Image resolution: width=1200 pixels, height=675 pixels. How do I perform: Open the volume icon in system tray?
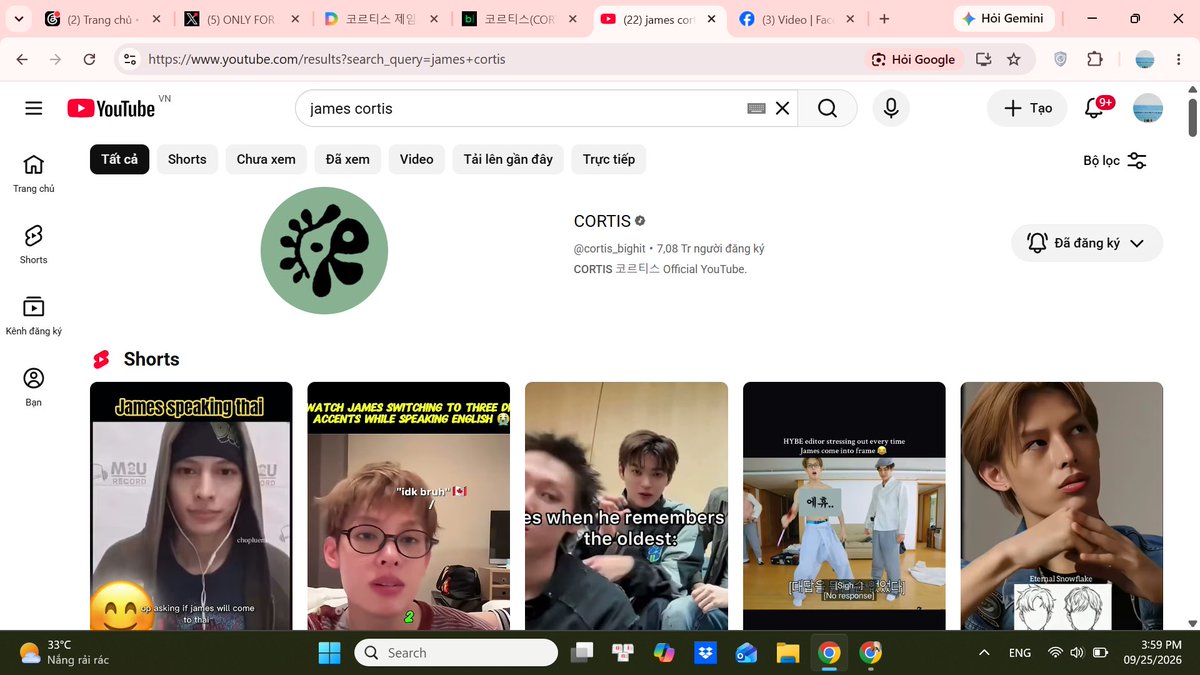(1077, 653)
